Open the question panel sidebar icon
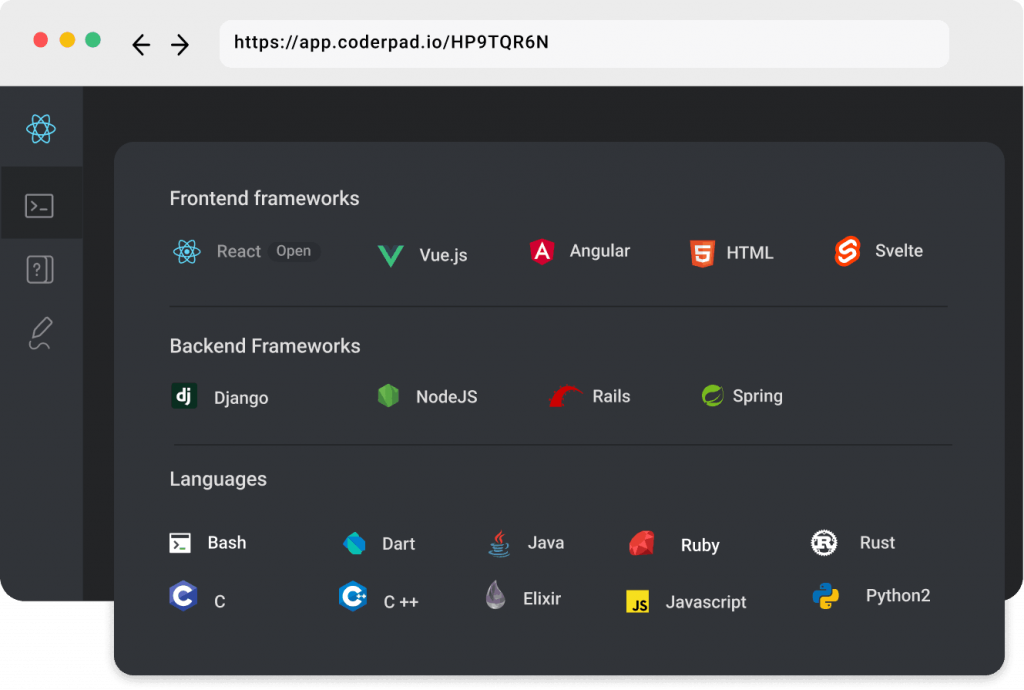 point(40,269)
